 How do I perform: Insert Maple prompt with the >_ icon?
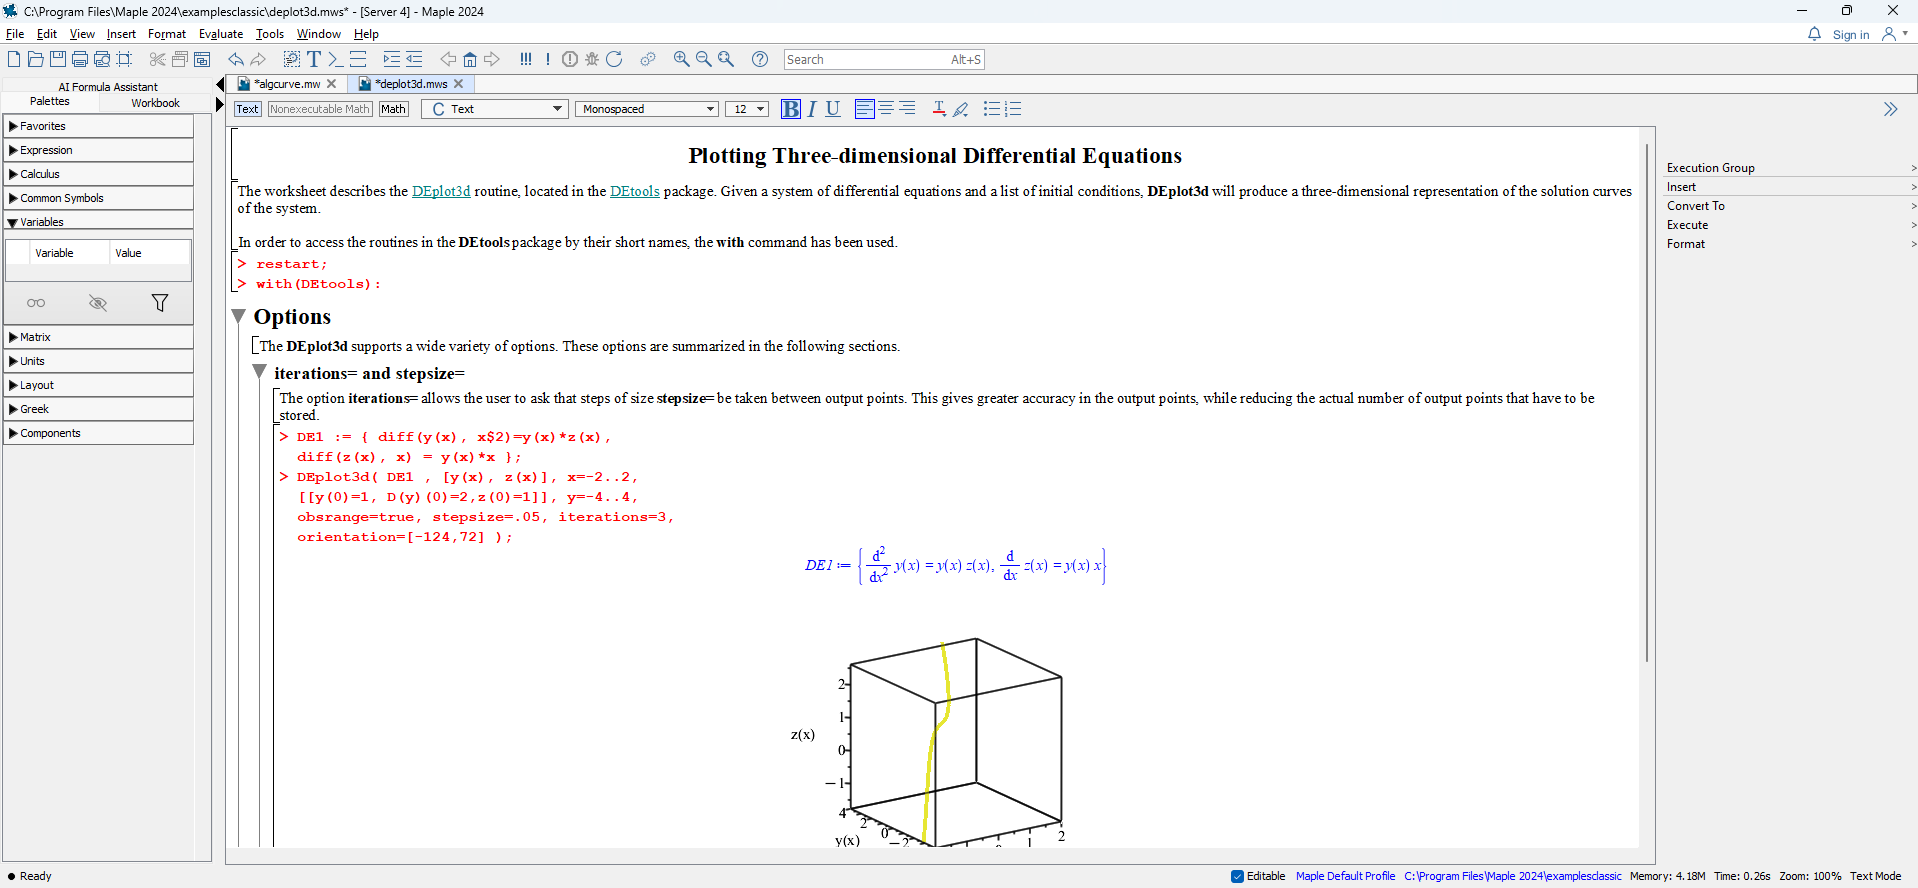(x=336, y=59)
